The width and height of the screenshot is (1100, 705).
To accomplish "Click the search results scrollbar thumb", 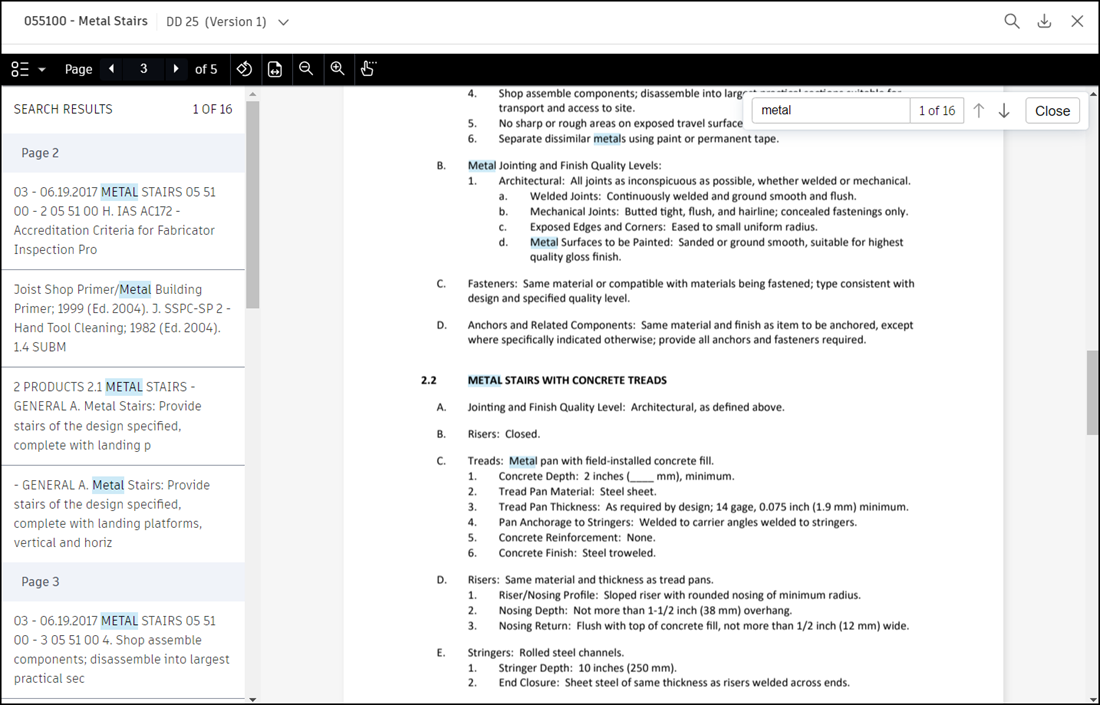I will [253, 205].
